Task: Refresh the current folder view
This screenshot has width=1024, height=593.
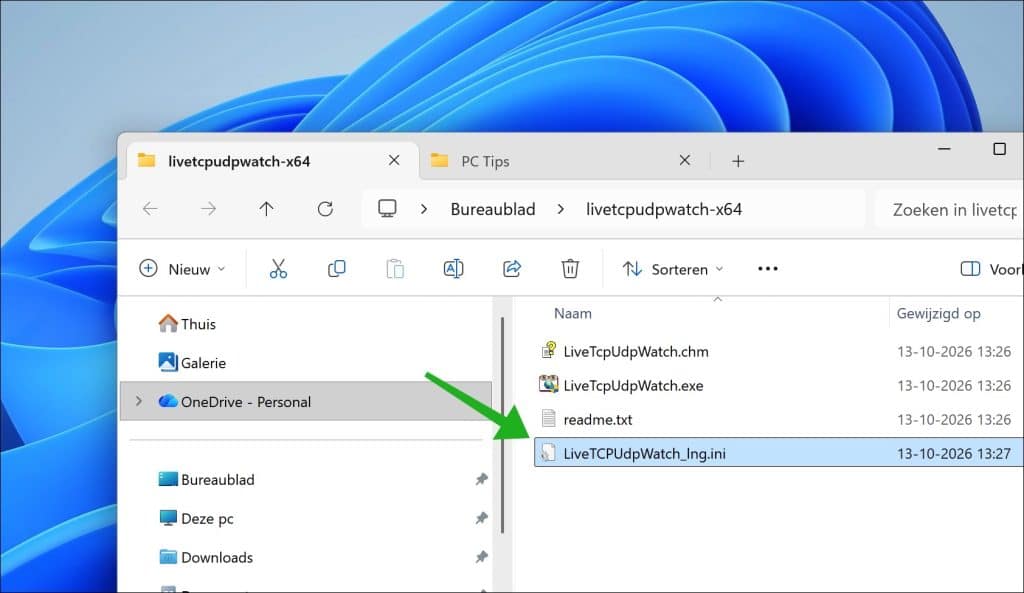Action: 325,209
